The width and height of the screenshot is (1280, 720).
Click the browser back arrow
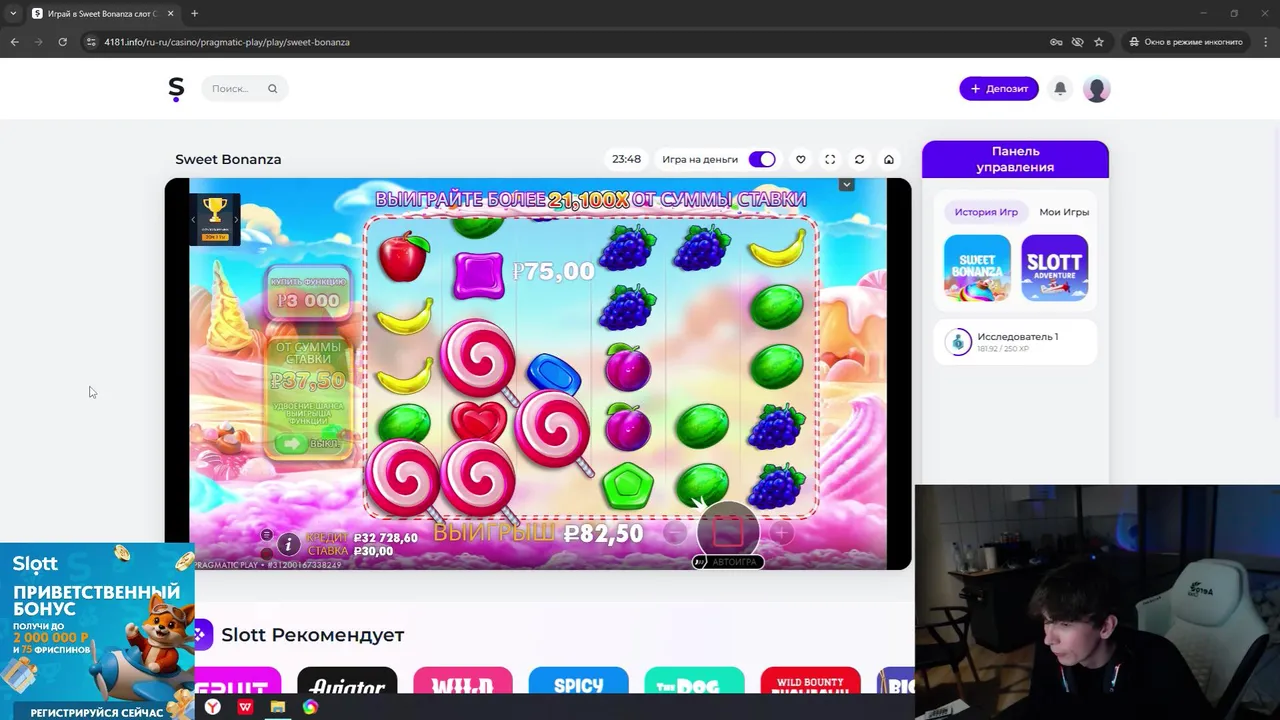tap(14, 42)
